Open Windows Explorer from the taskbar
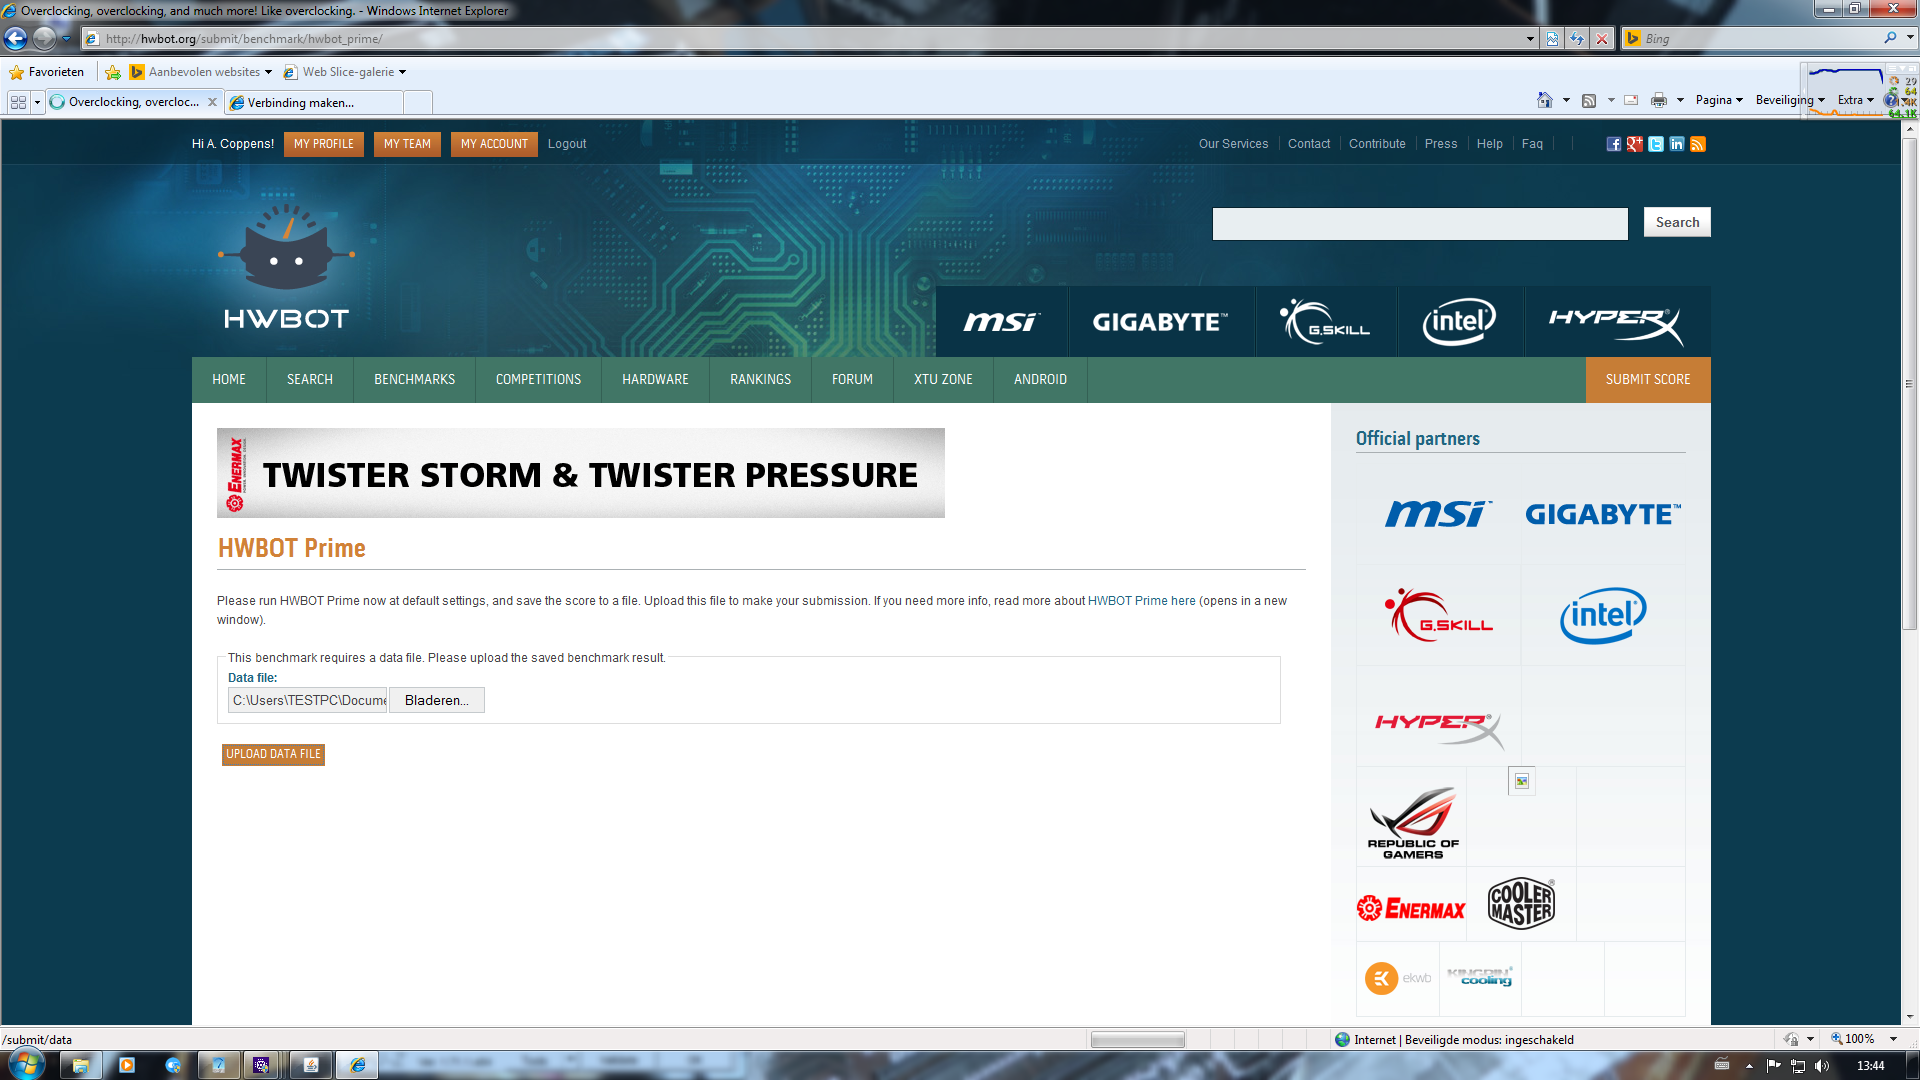 tap(81, 1065)
